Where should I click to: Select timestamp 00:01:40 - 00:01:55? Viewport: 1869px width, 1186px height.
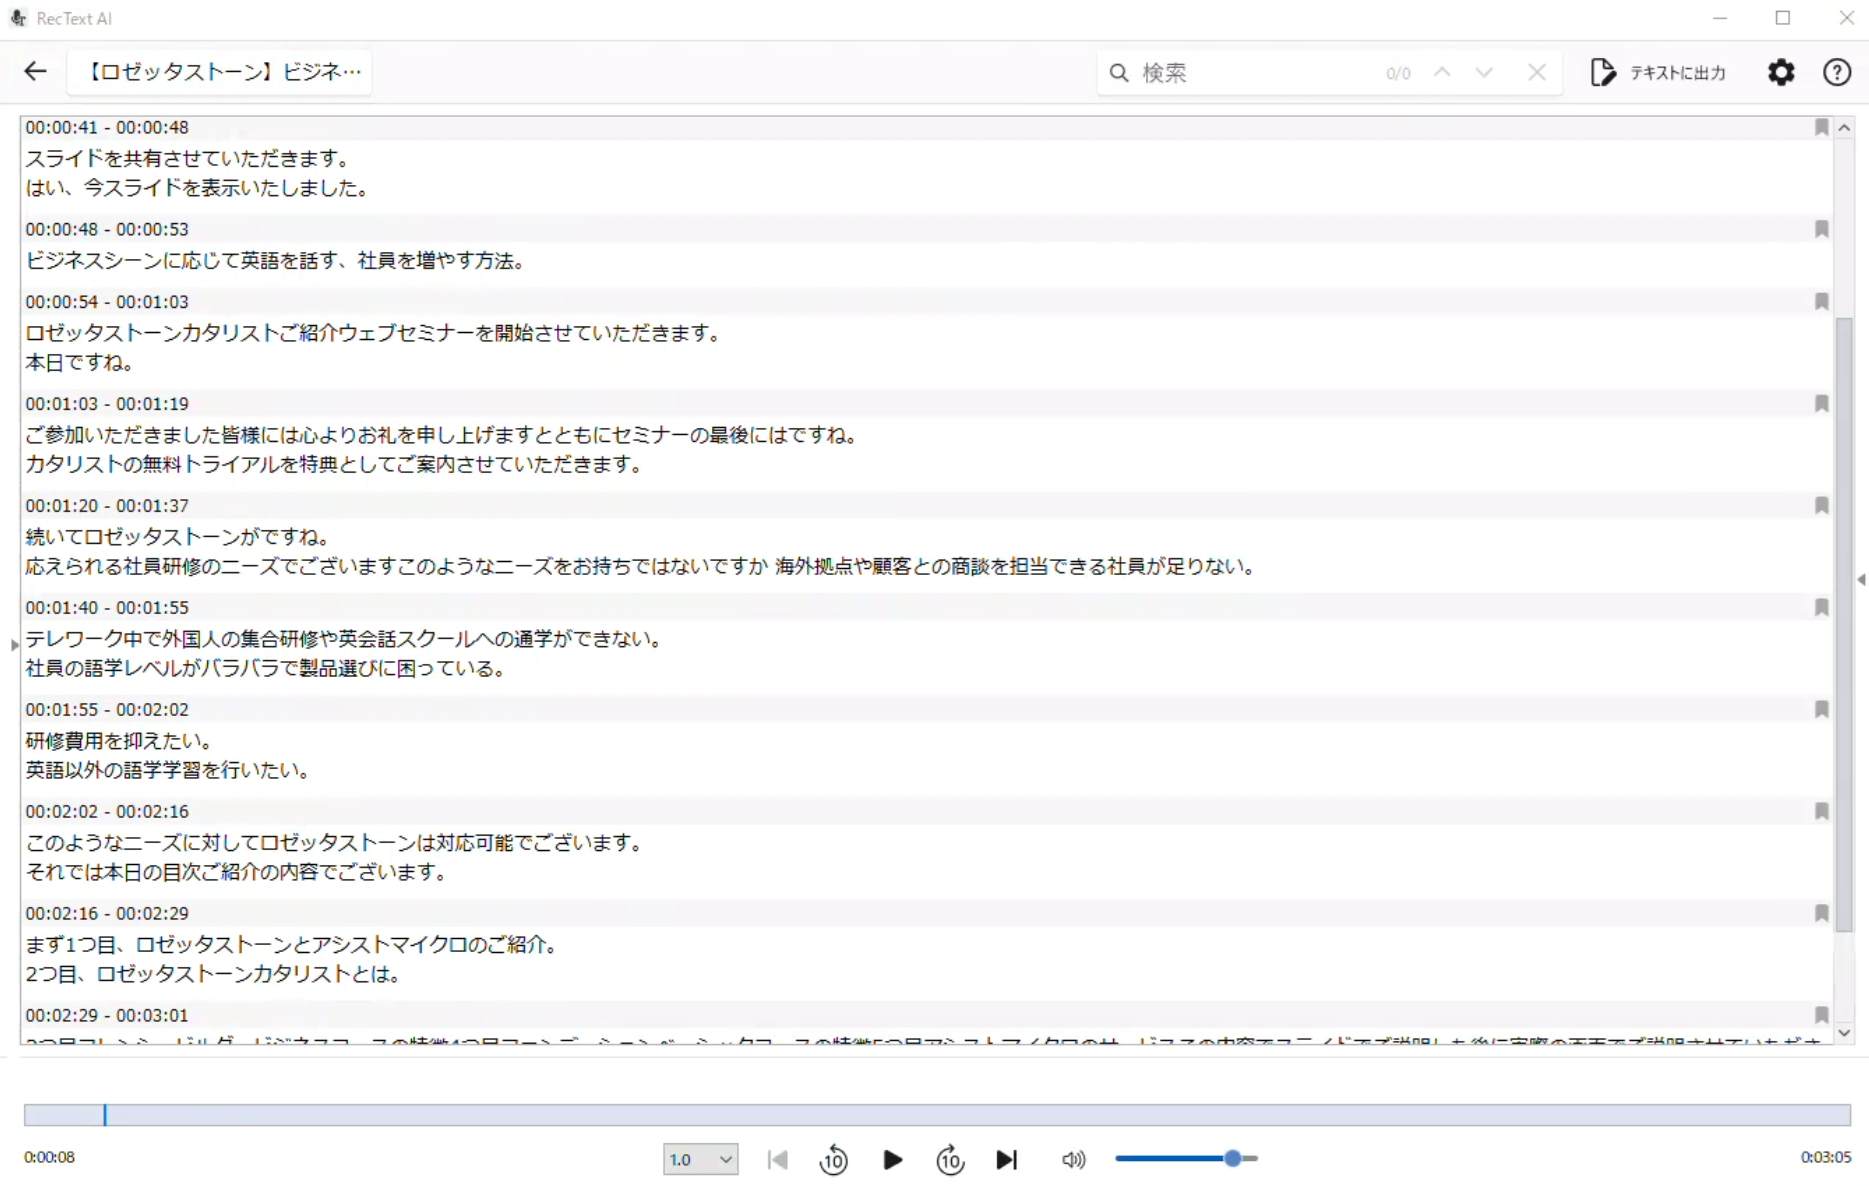pos(107,607)
